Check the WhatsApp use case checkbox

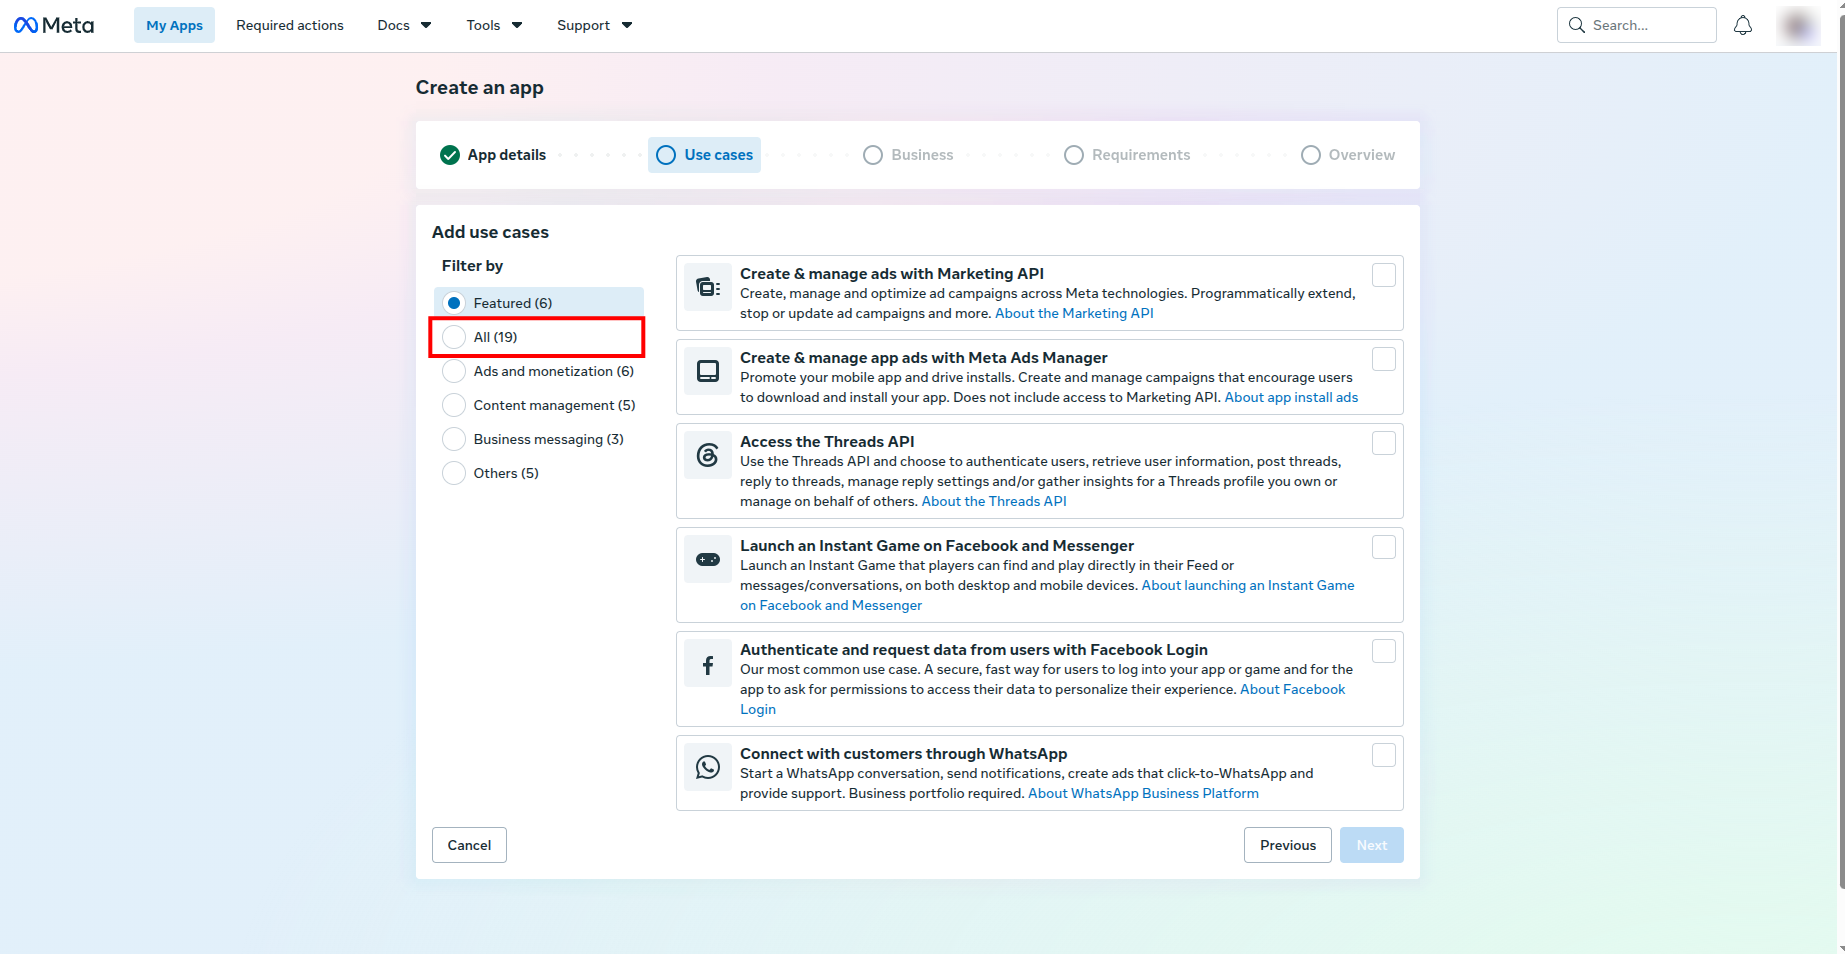coord(1384,755)
